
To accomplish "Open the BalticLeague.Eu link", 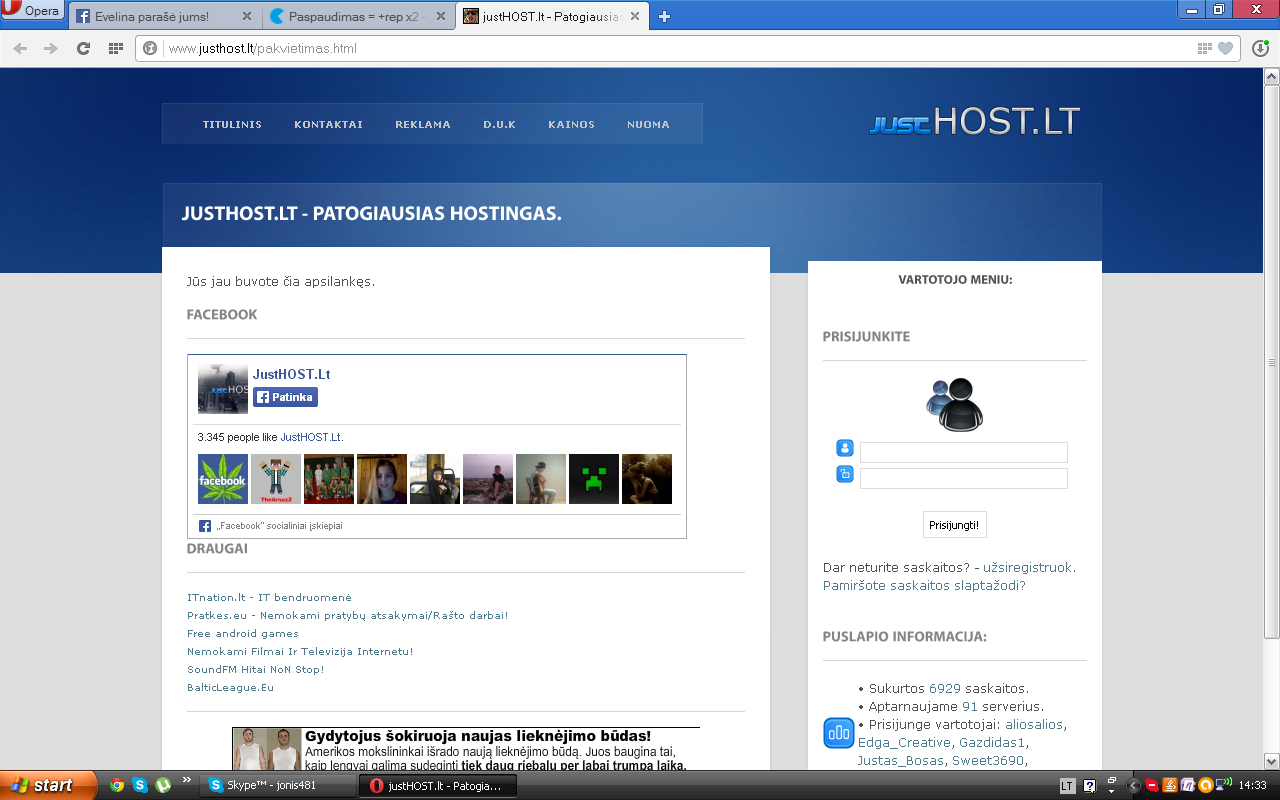I will pyautogui.click(x=230, y=687).
